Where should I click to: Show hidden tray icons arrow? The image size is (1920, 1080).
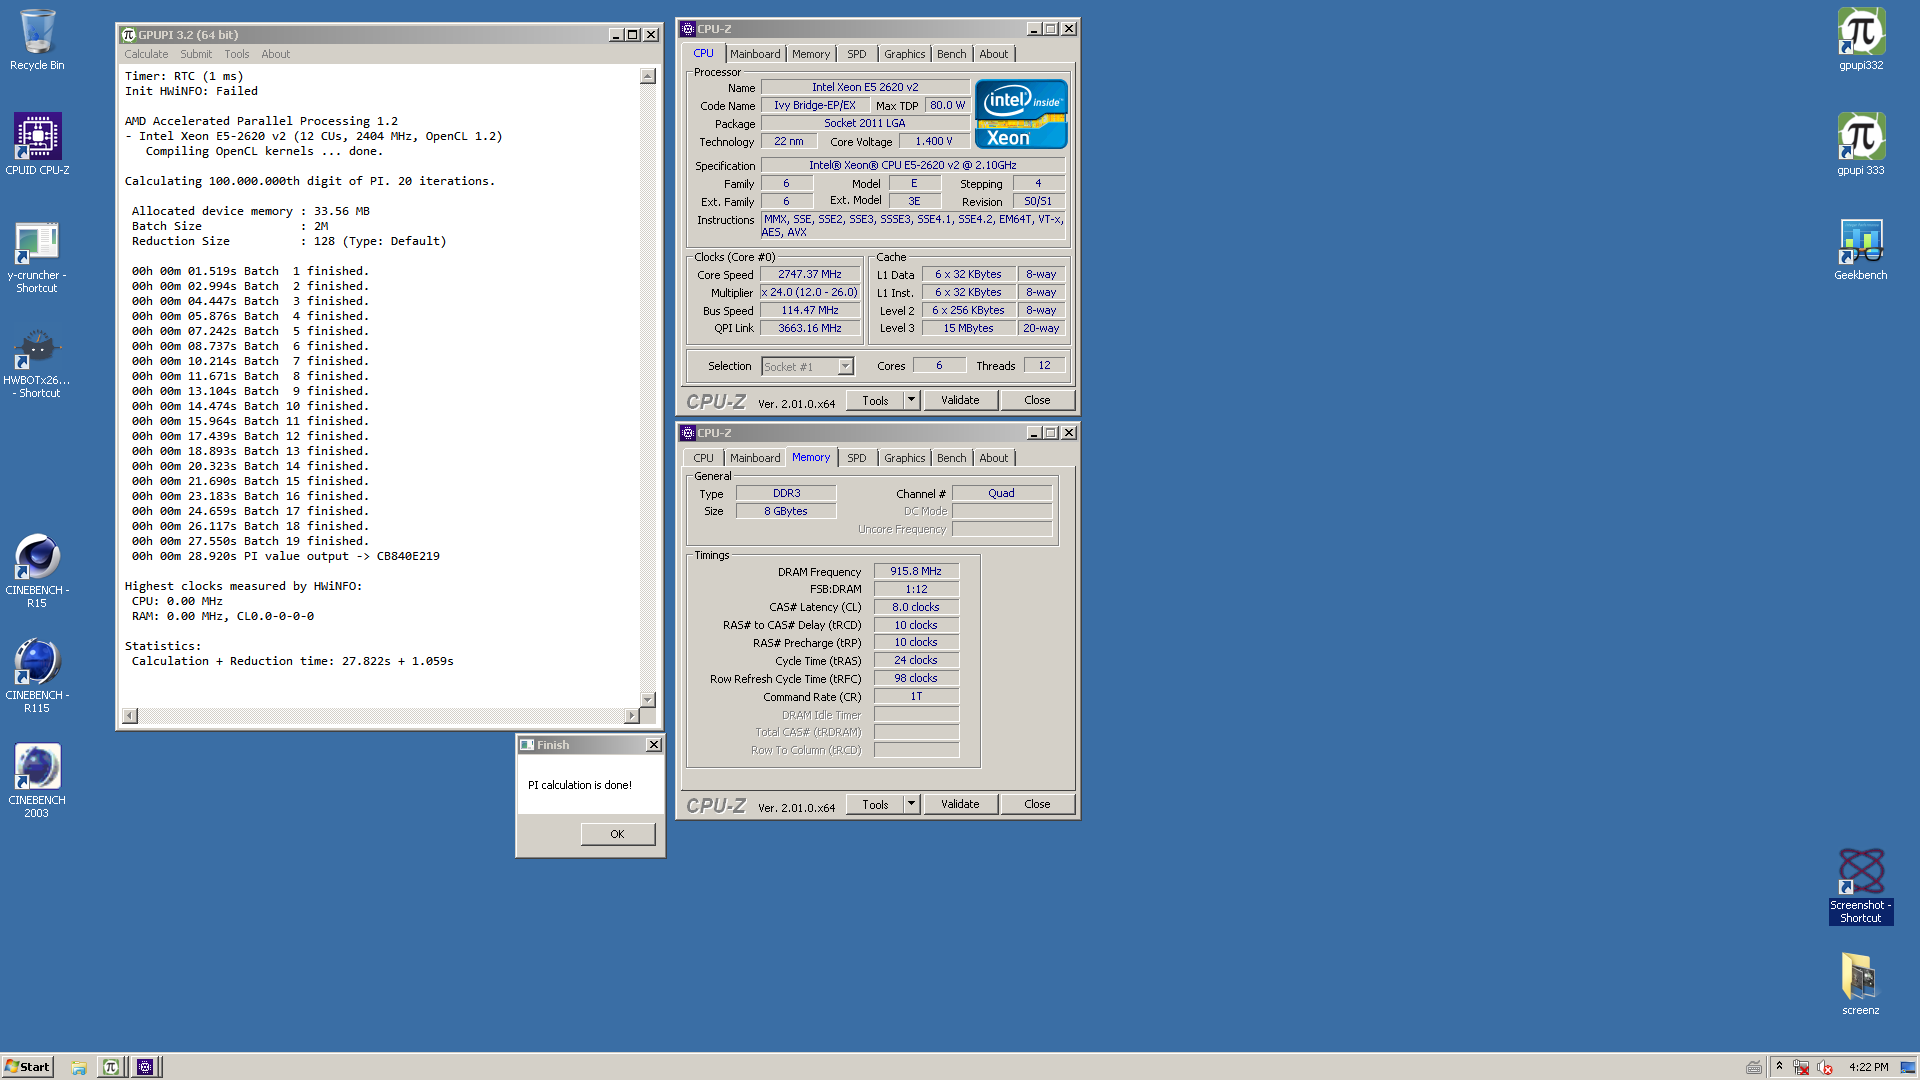1779,1067
